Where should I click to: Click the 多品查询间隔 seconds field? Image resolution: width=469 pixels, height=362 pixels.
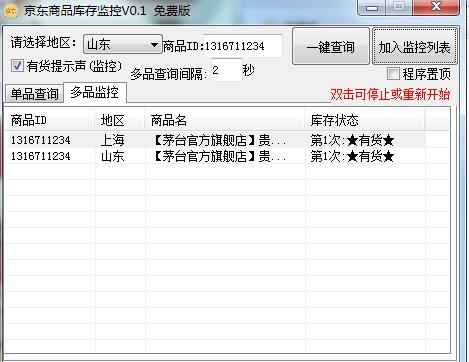[226, 70]
